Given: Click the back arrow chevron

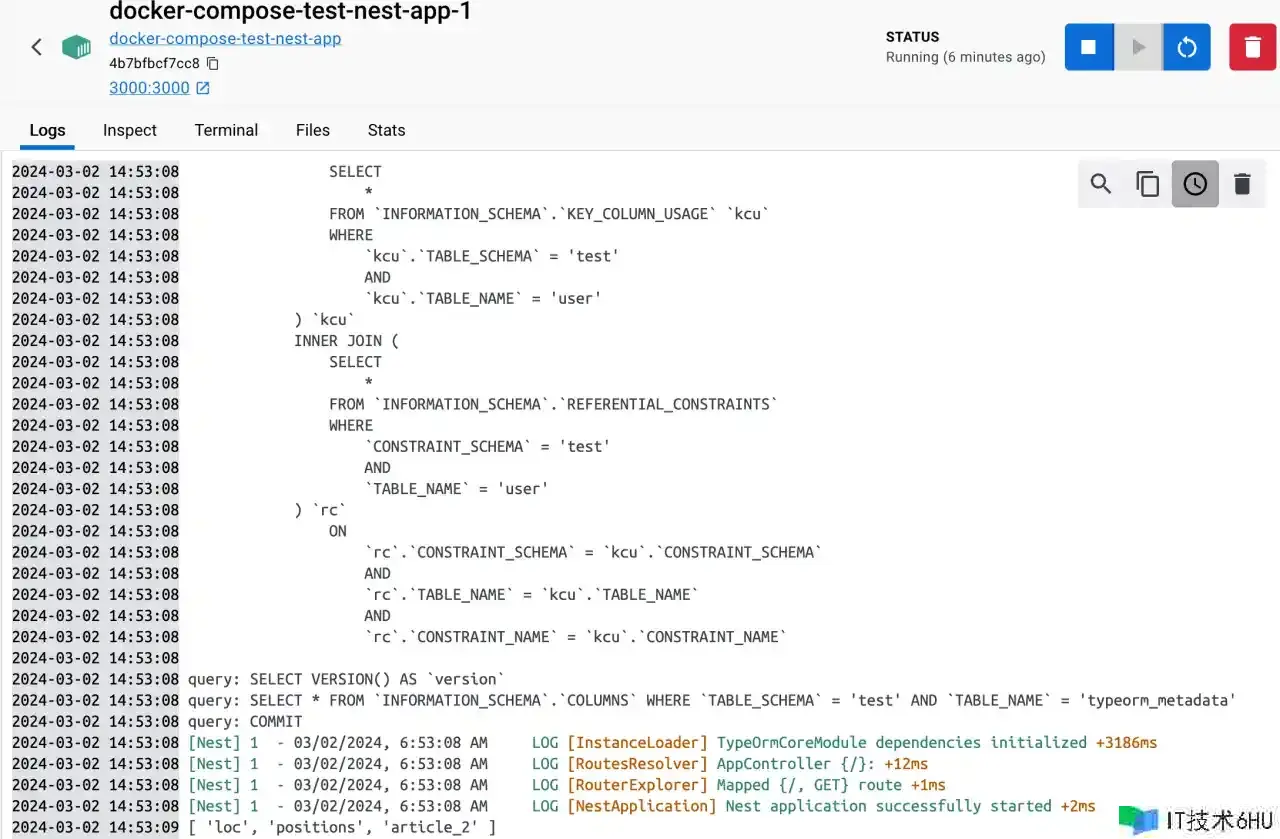Looking at the screenshot, I should (37, 47).
